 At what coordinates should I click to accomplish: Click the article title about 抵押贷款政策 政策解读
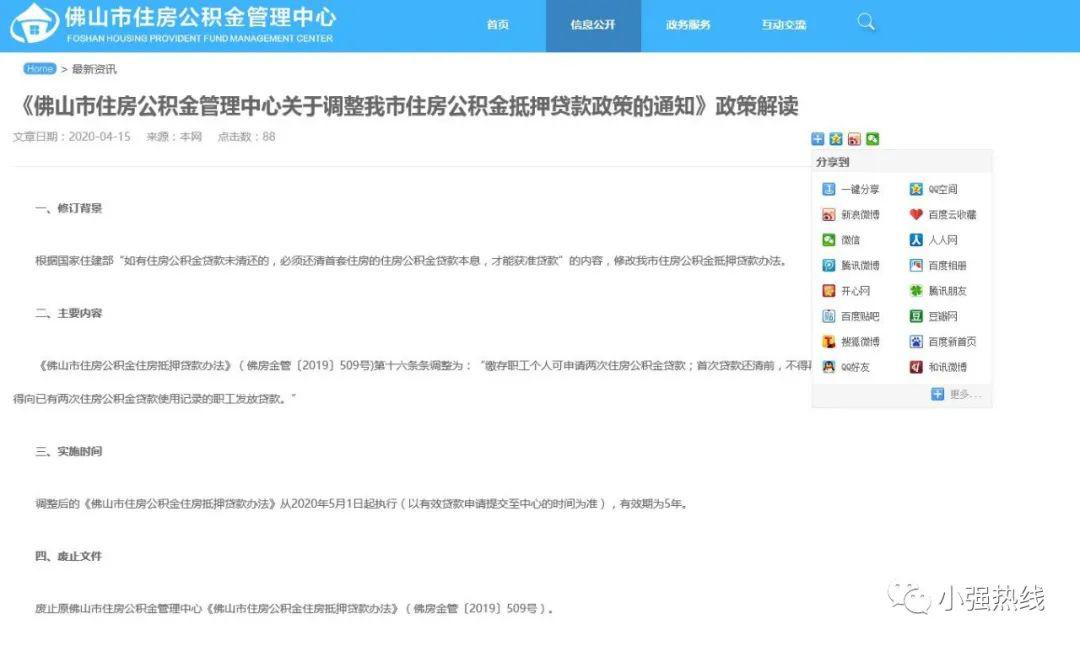[x=406, y=106]
